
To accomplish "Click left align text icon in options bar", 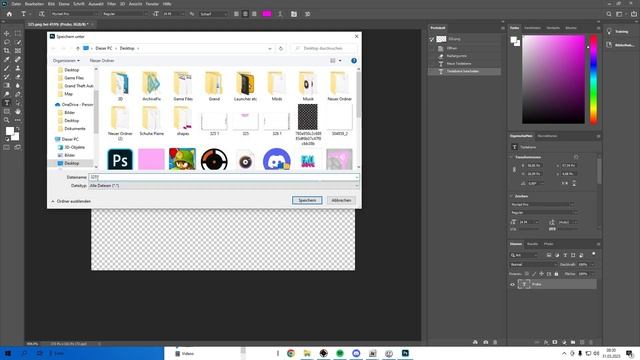I will click(236, 14).
